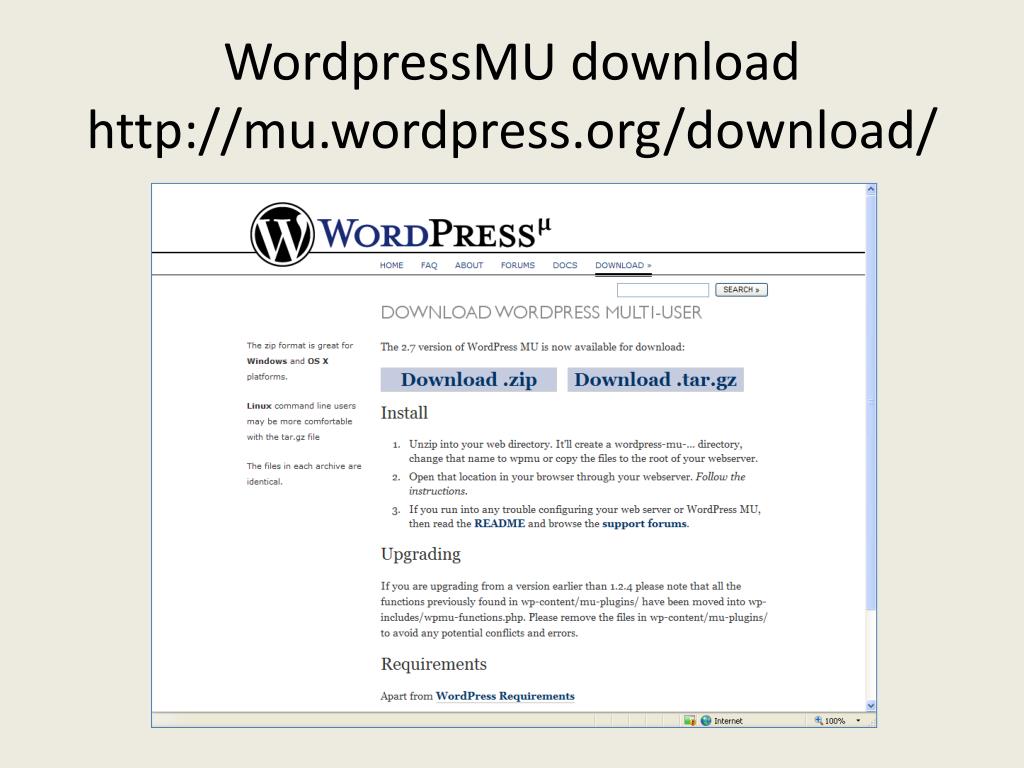
Task: Click the zoom magnifier icon at 100%
Action: coord(818,721)
